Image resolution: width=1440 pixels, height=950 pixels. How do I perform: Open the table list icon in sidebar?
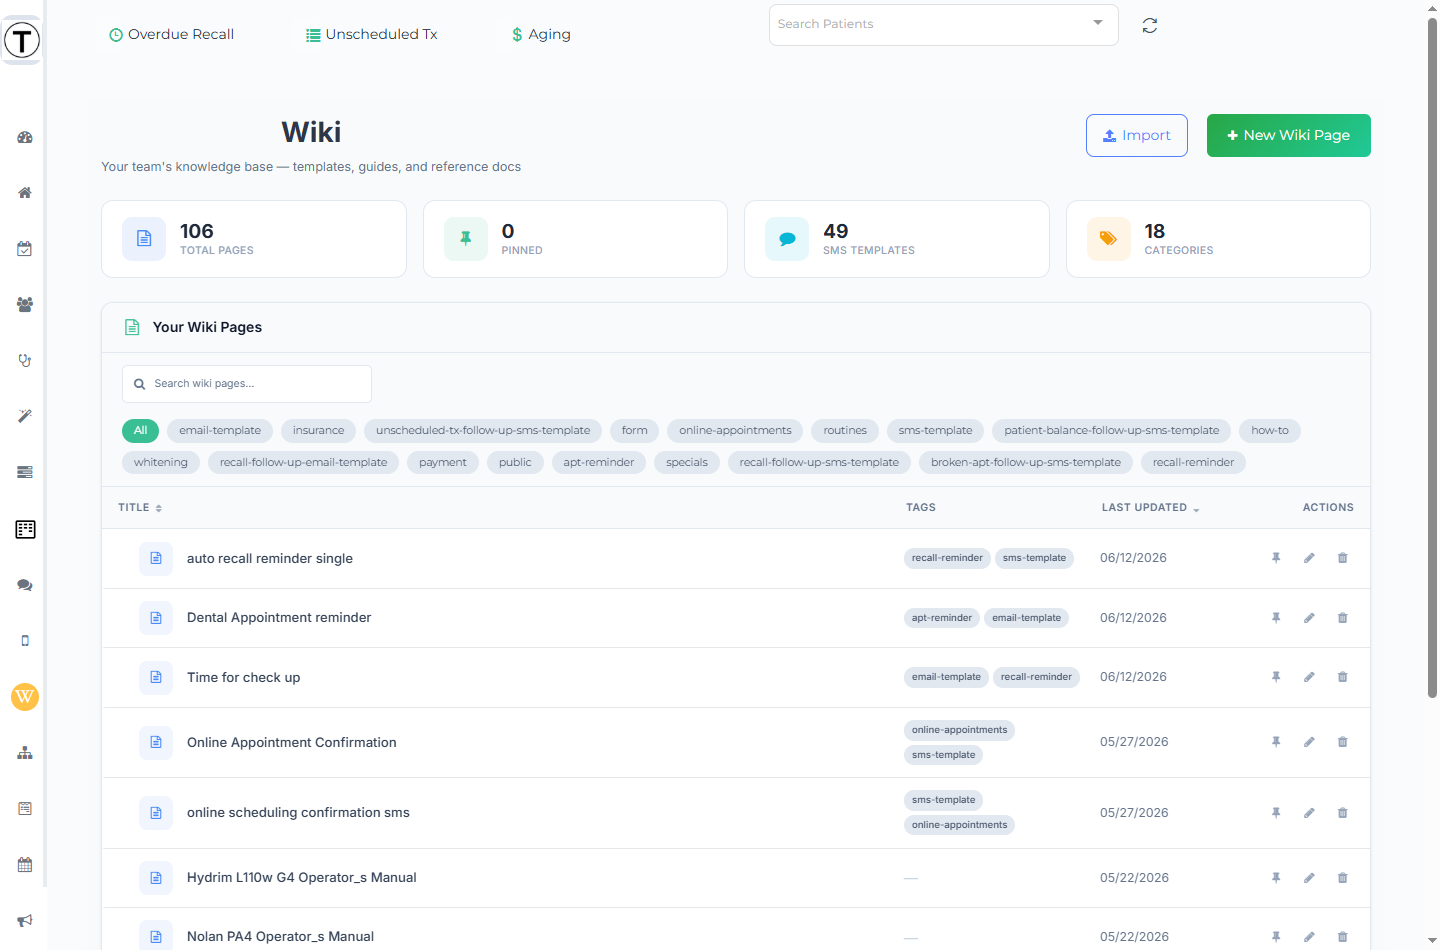(25, 529)
